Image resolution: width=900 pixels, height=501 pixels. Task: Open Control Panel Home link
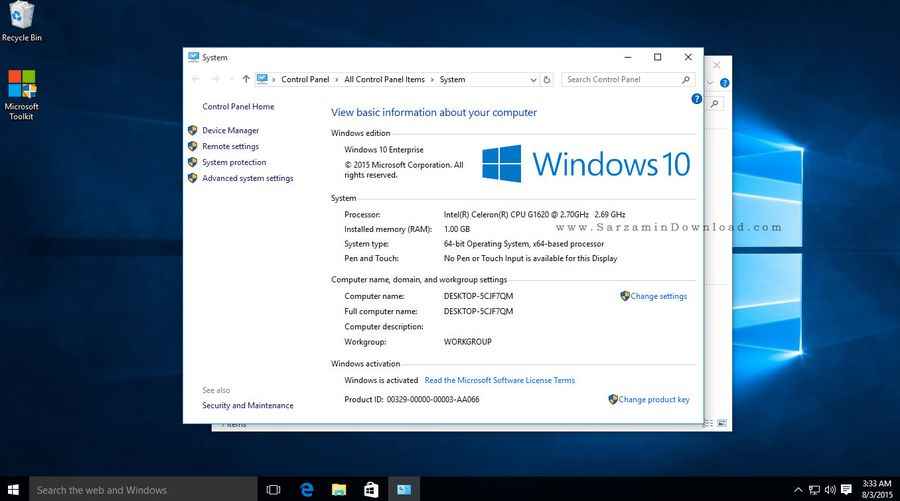238,106
